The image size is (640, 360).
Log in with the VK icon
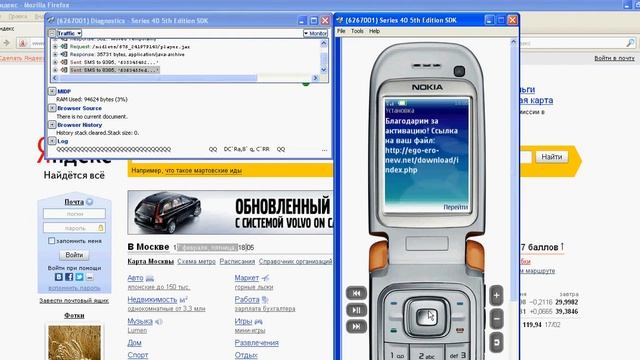(59, 277)
